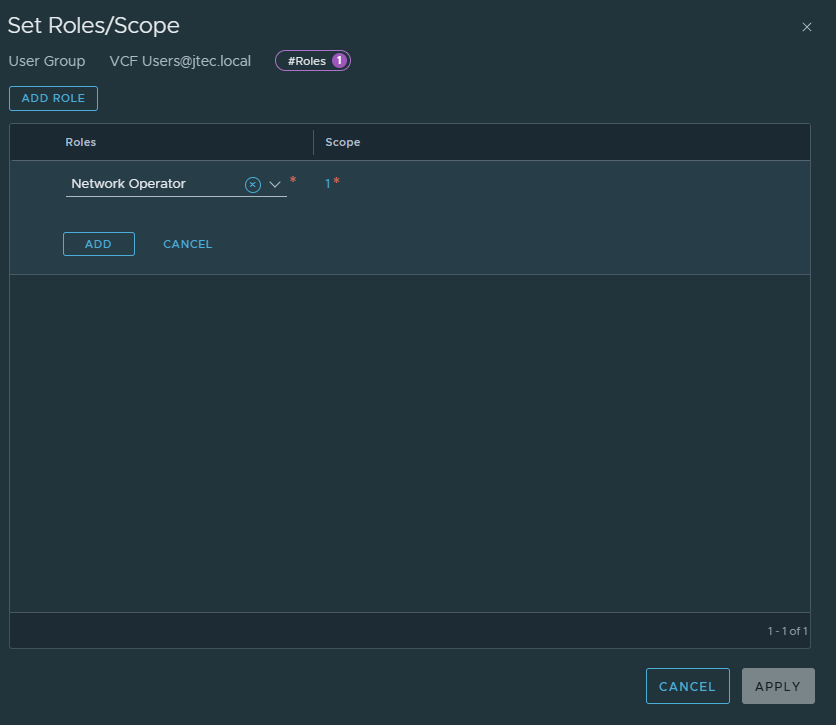Sort by the Roles column header

click(x=81, y=142)
